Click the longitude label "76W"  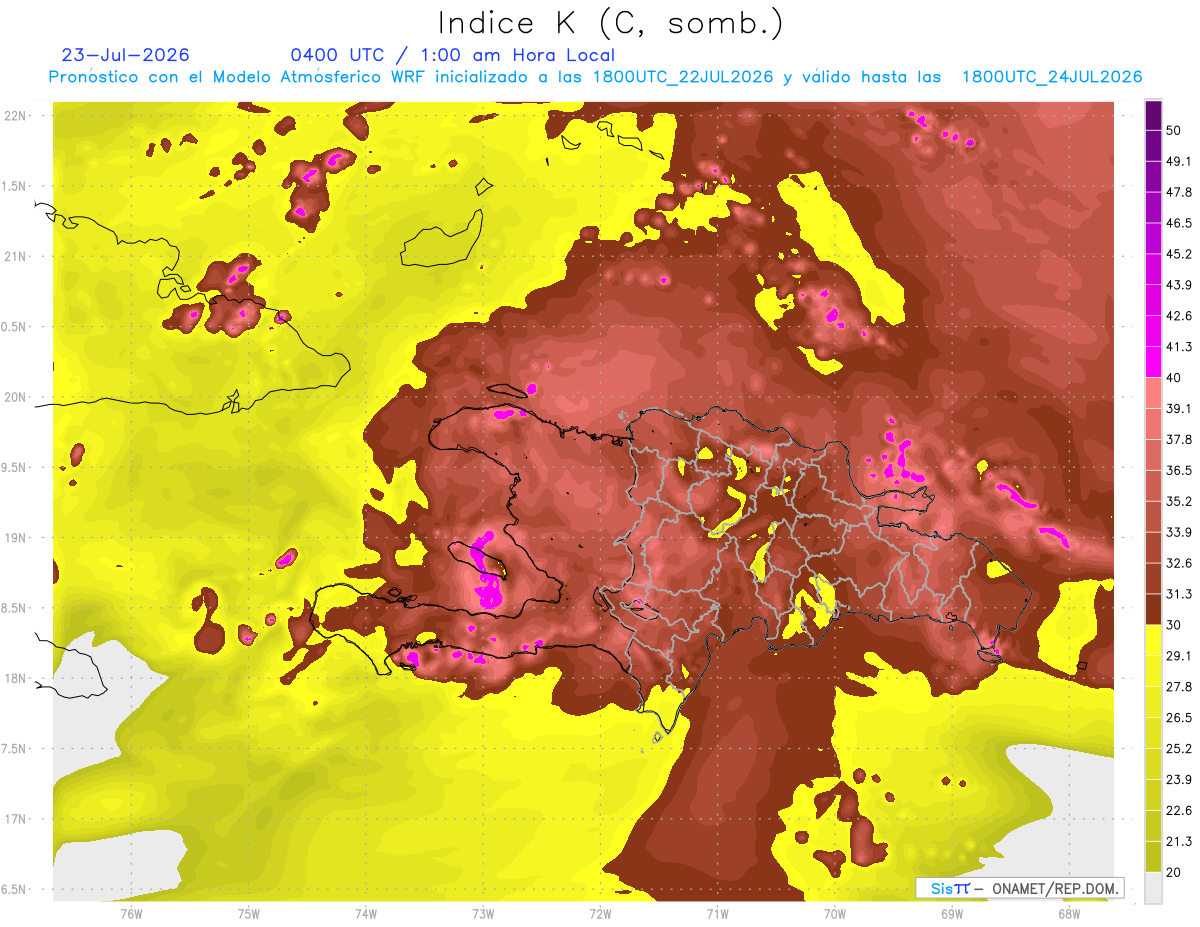pyautogui.click(x=131, y=913)
